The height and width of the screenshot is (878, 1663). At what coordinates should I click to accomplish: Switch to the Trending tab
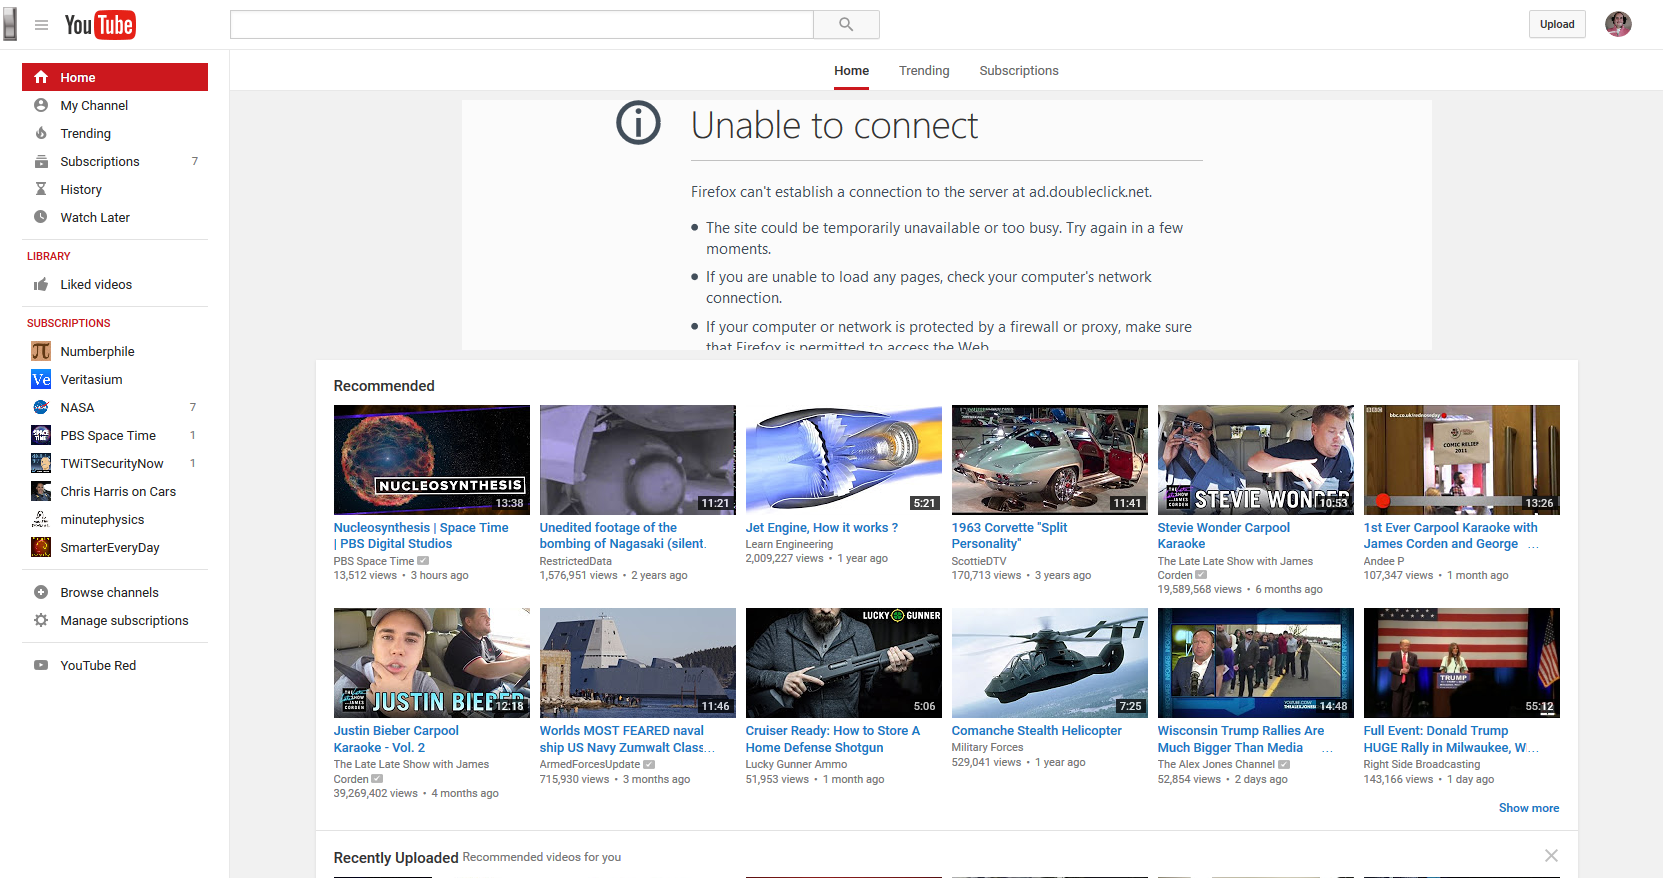pyautogui.click(x=924, y=71)
